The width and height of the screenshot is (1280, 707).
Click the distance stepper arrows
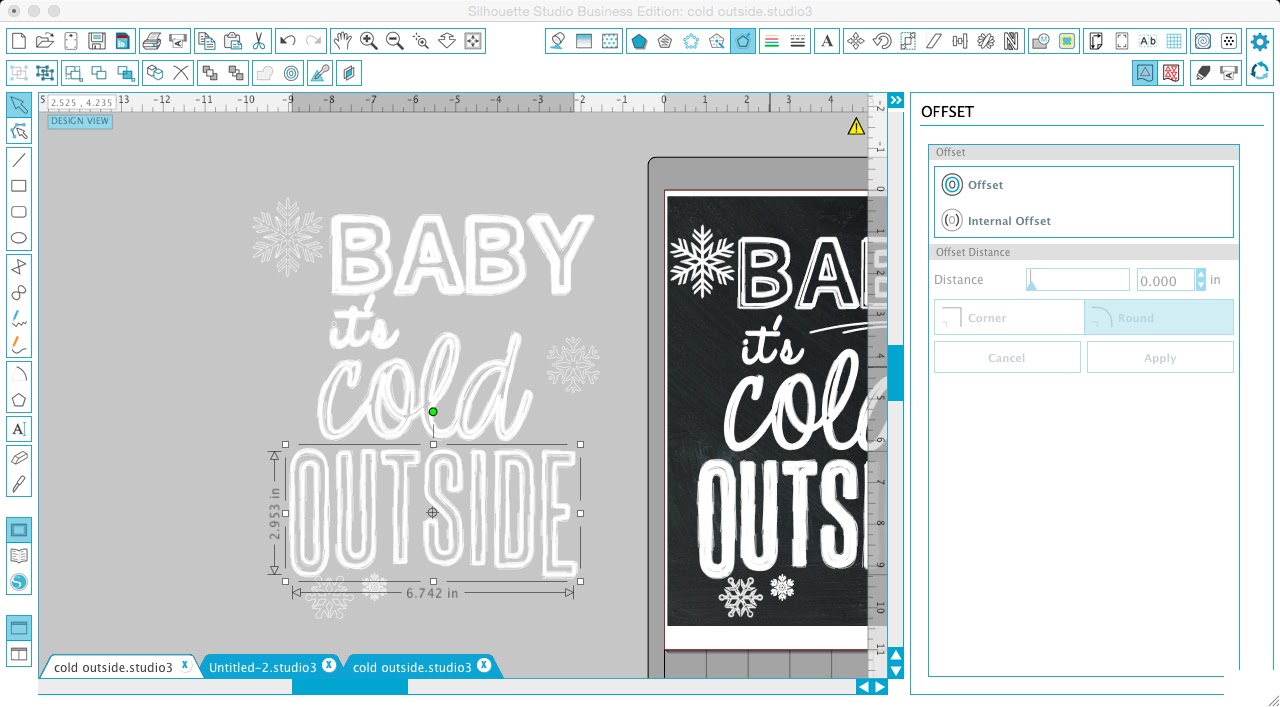pyautogui.click(x=1201, y=281)
